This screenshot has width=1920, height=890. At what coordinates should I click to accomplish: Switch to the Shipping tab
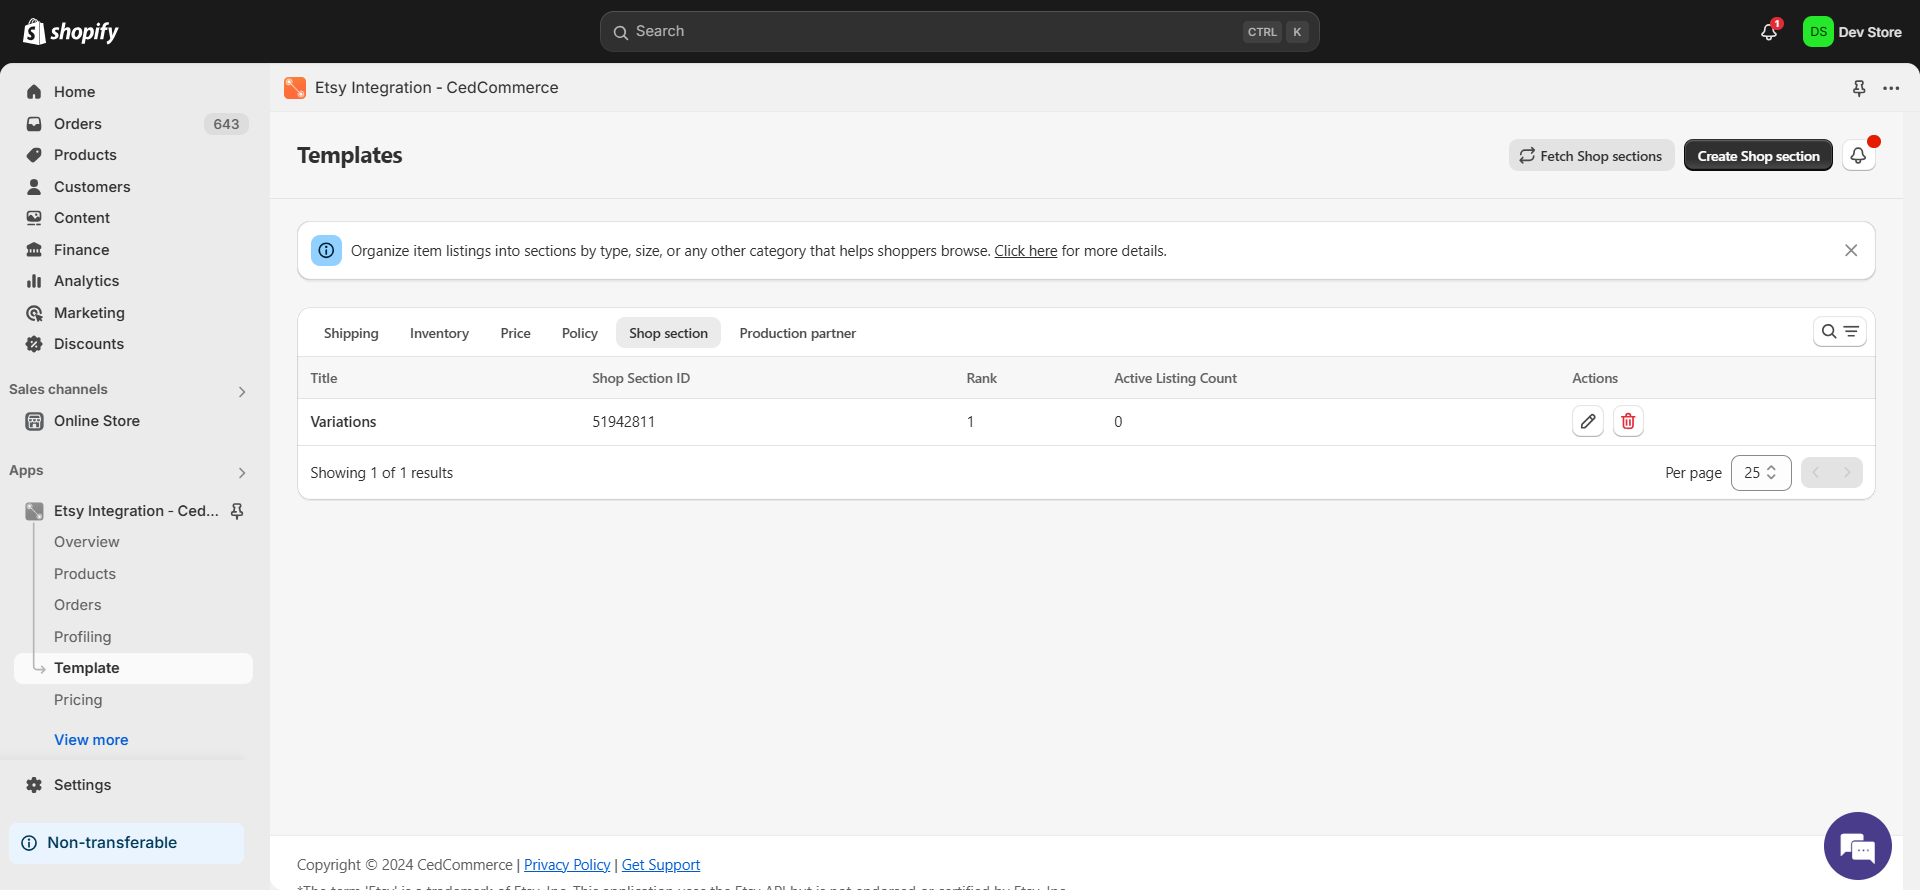351,334
